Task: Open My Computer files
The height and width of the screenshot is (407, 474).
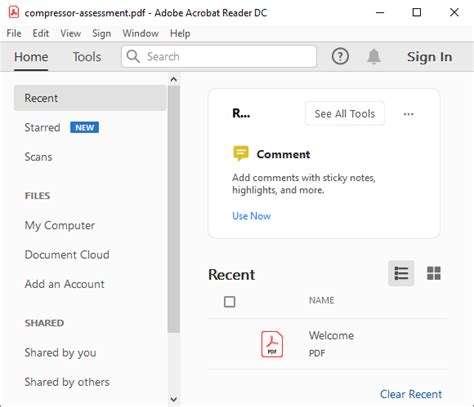Action: click(x=60, y=225)
